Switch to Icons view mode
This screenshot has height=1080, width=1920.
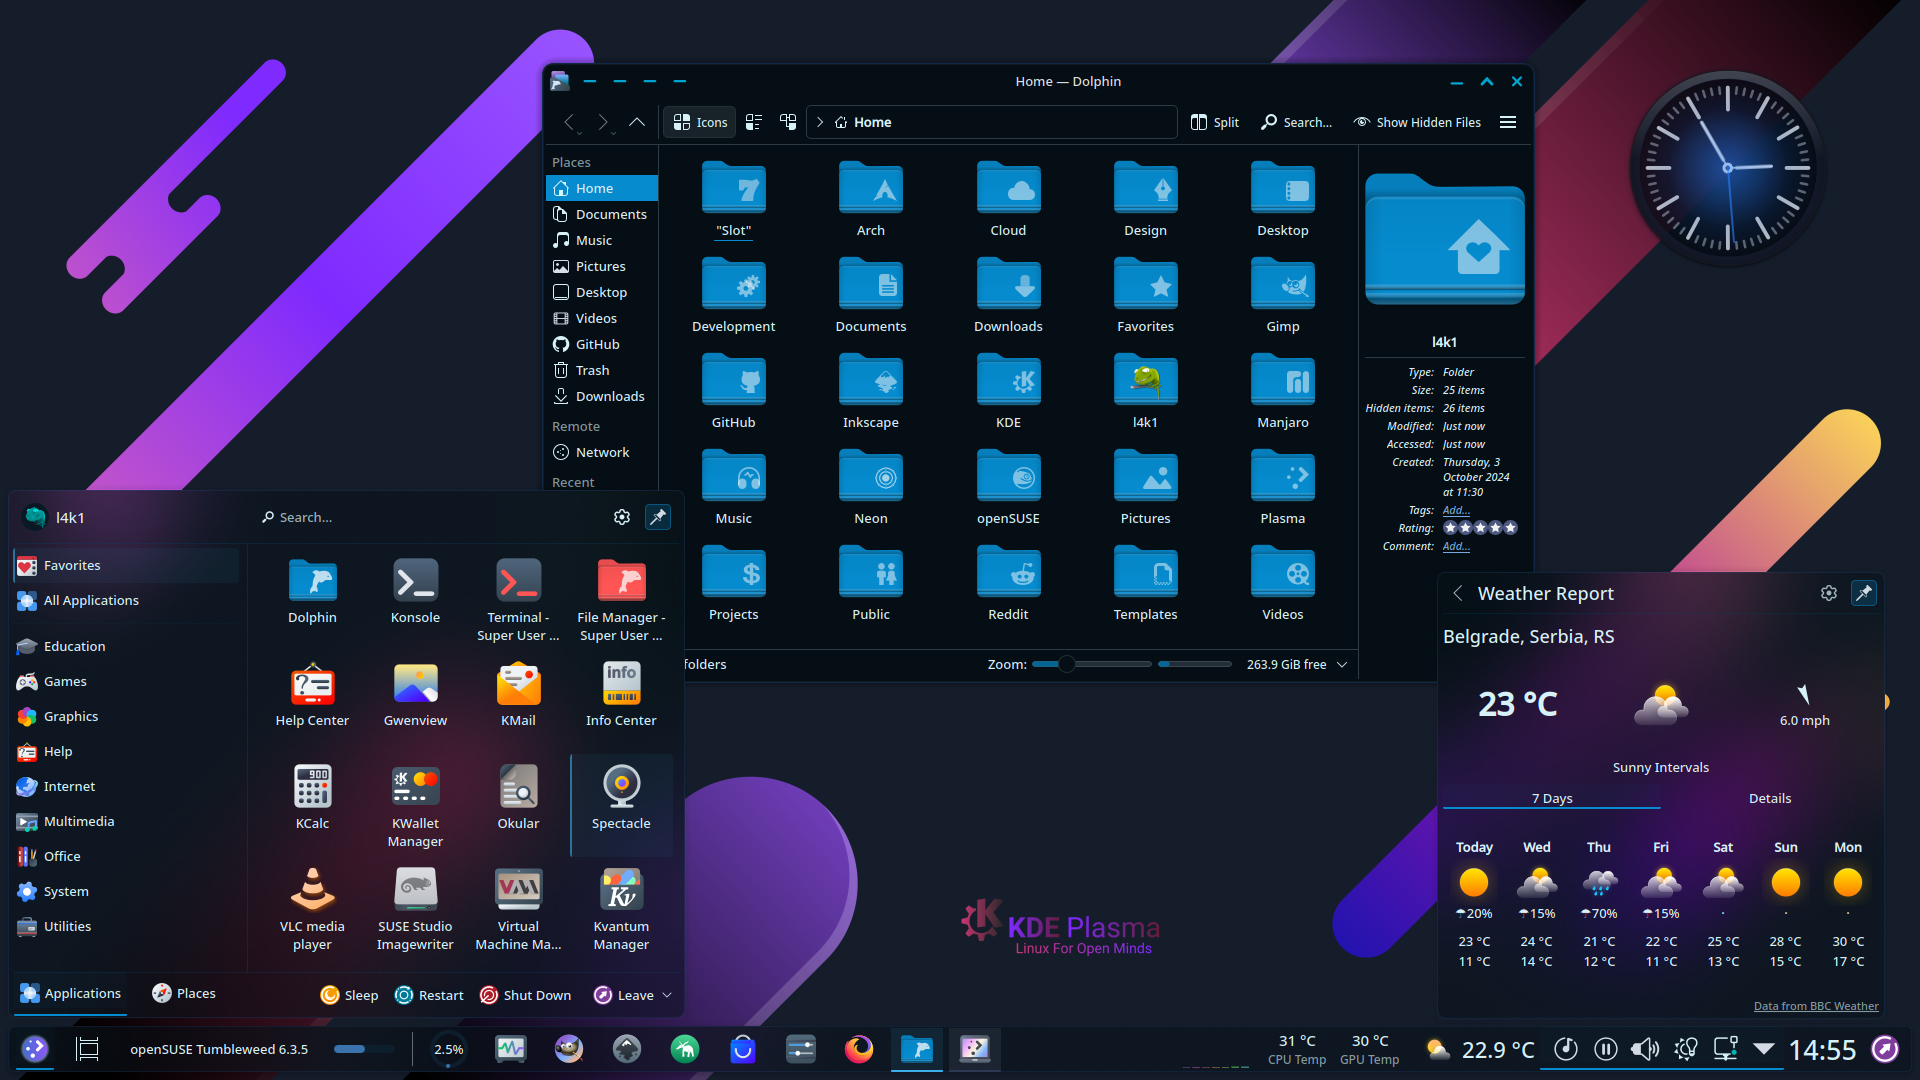[700, 122]
